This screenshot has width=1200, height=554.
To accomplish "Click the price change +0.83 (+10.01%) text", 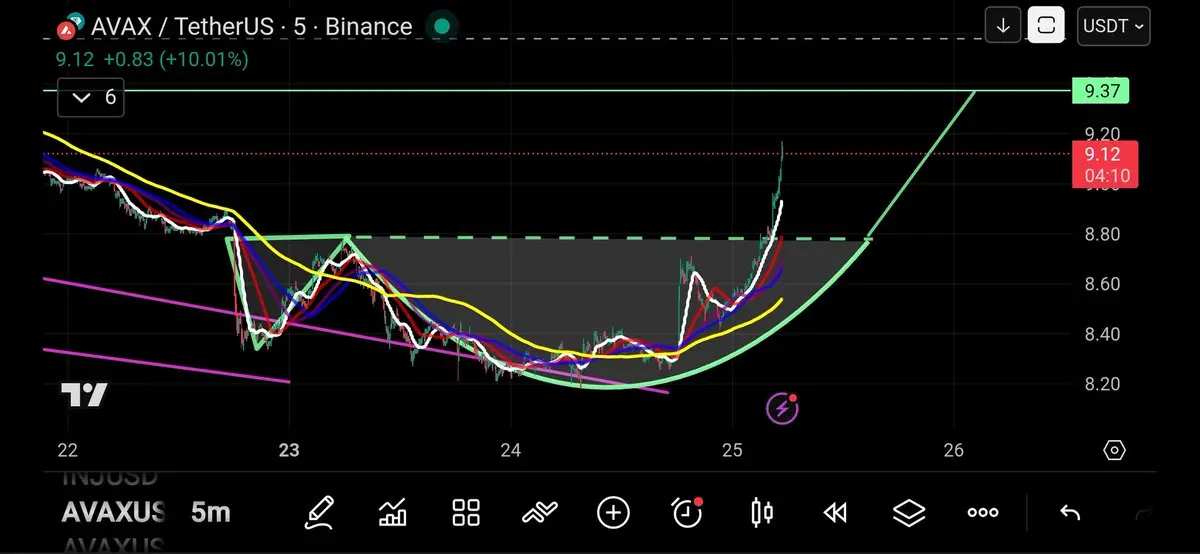I will point(175,60).
